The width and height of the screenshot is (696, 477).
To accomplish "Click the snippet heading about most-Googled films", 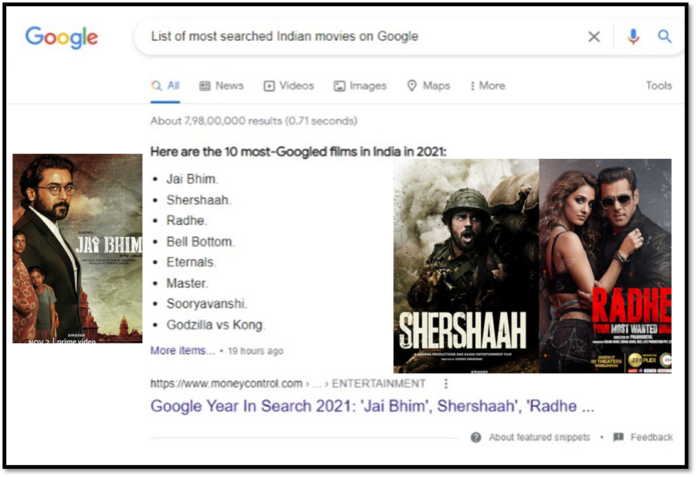I will tap(298, 152).
